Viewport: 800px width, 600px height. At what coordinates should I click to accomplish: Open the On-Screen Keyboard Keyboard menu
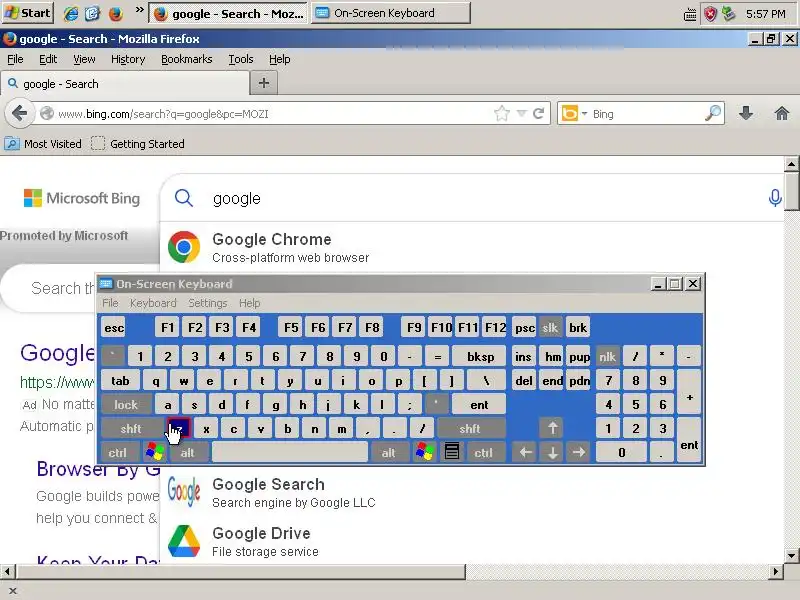(x=153, y=303)
